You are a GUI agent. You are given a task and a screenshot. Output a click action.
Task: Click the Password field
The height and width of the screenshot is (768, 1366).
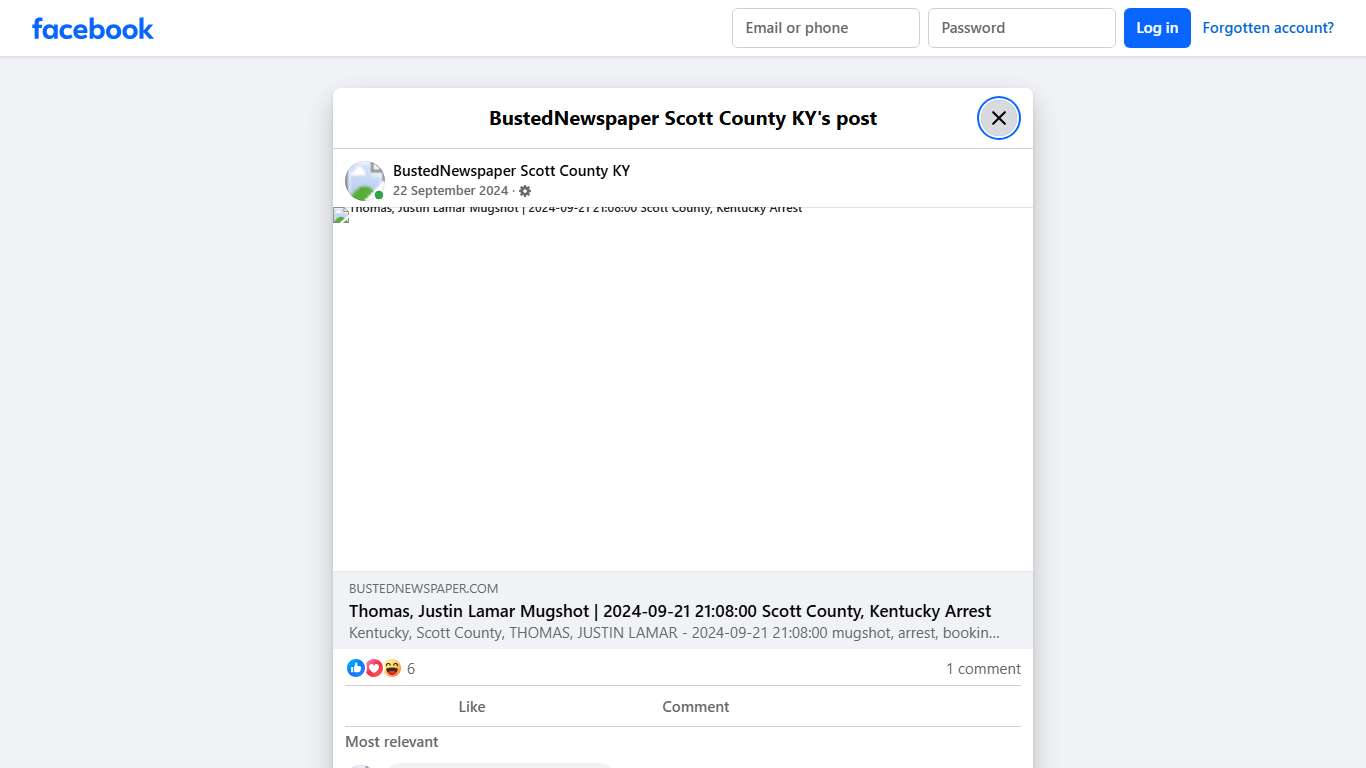(x=1021, y=28)
